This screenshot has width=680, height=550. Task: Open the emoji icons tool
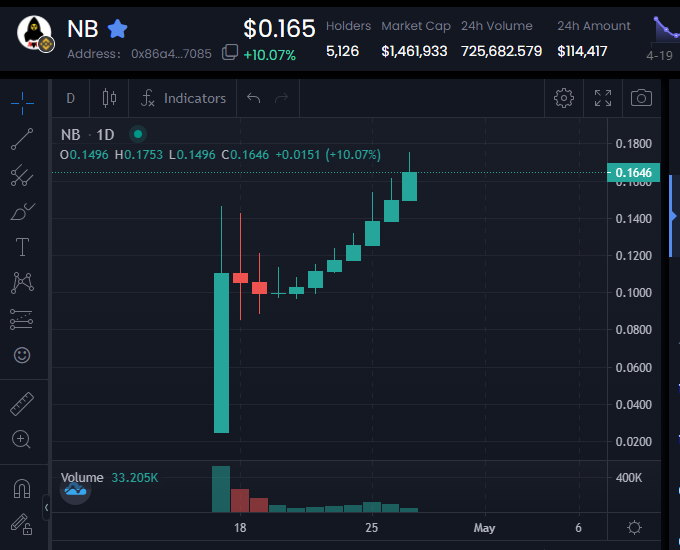22,355
